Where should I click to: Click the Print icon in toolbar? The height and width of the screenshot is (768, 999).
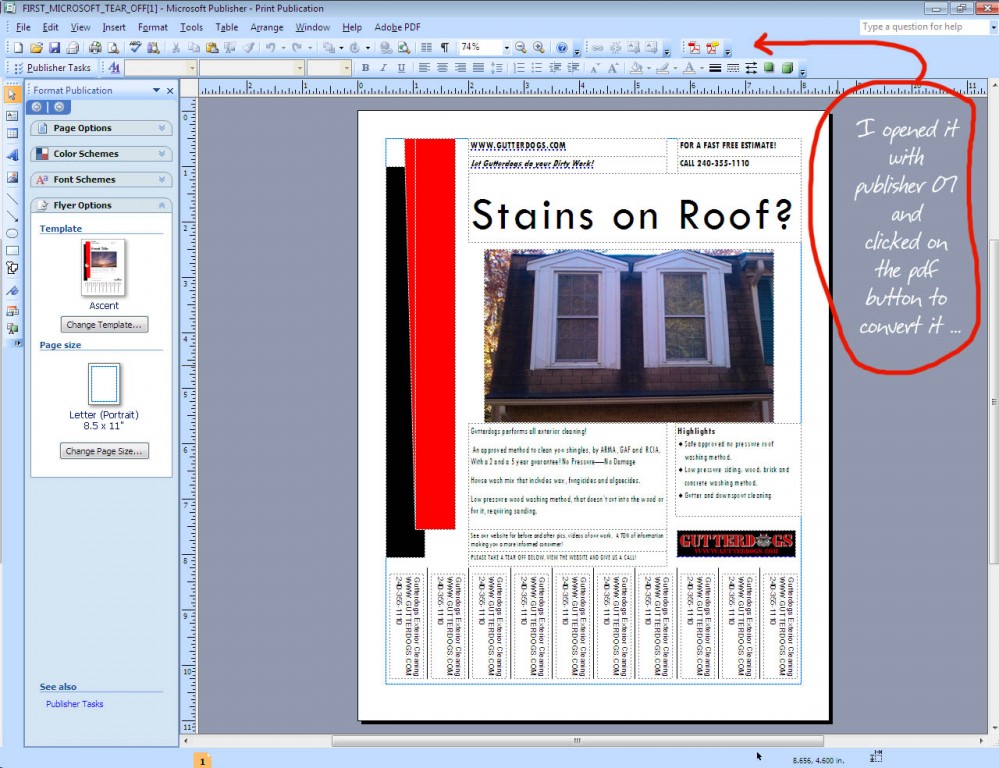point(95,47)
